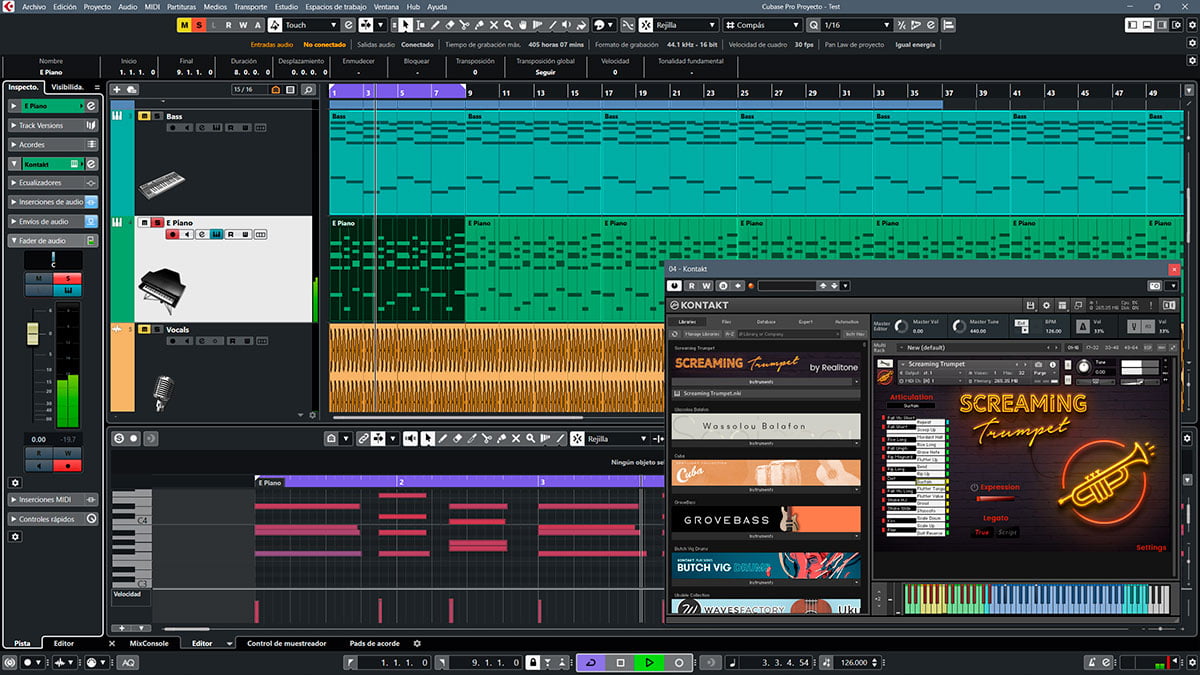This screenshot has width=1200, height=675.
Task: Toggle the Cycle loop button in the transport
Action: (591, 662)
